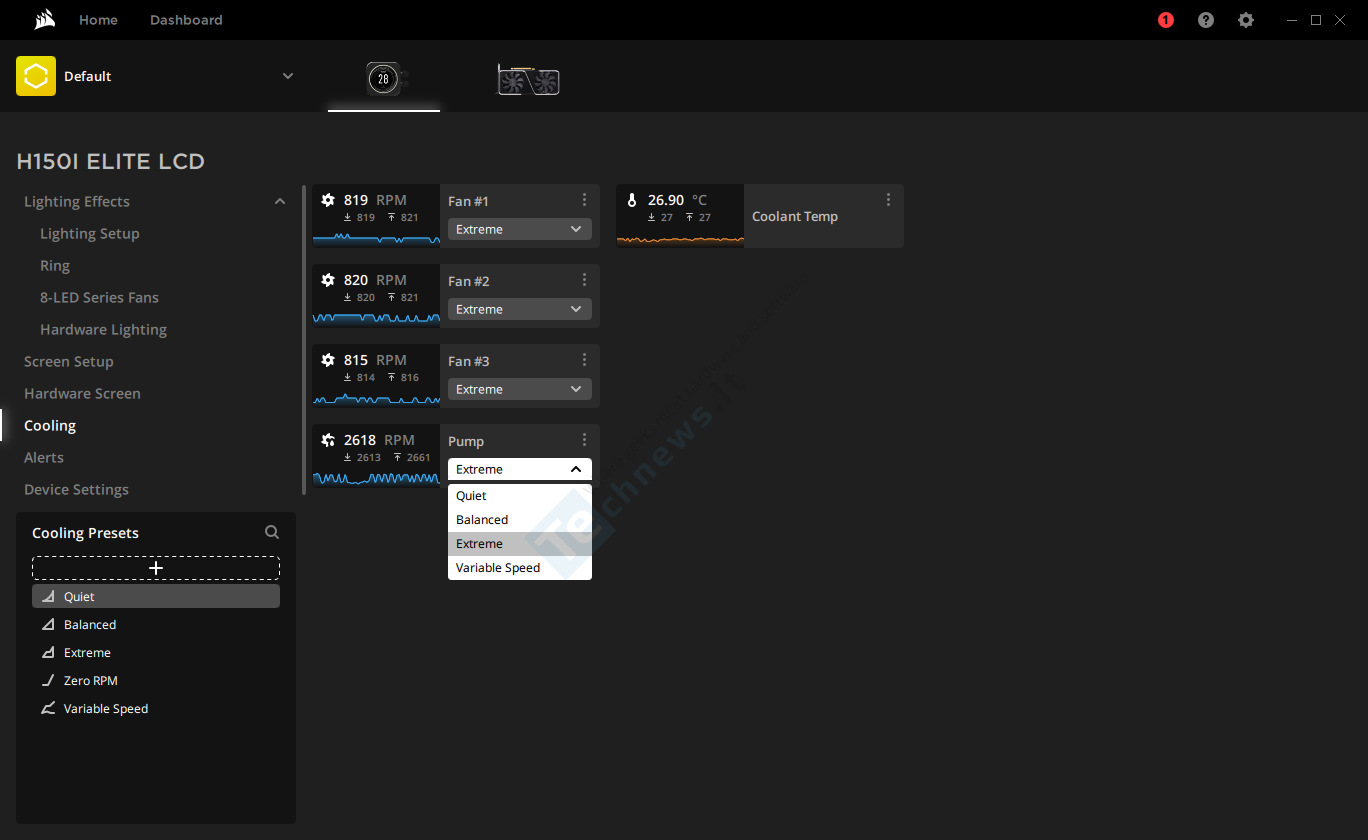Click the Corsair sails logo icon

coord(44,20)
